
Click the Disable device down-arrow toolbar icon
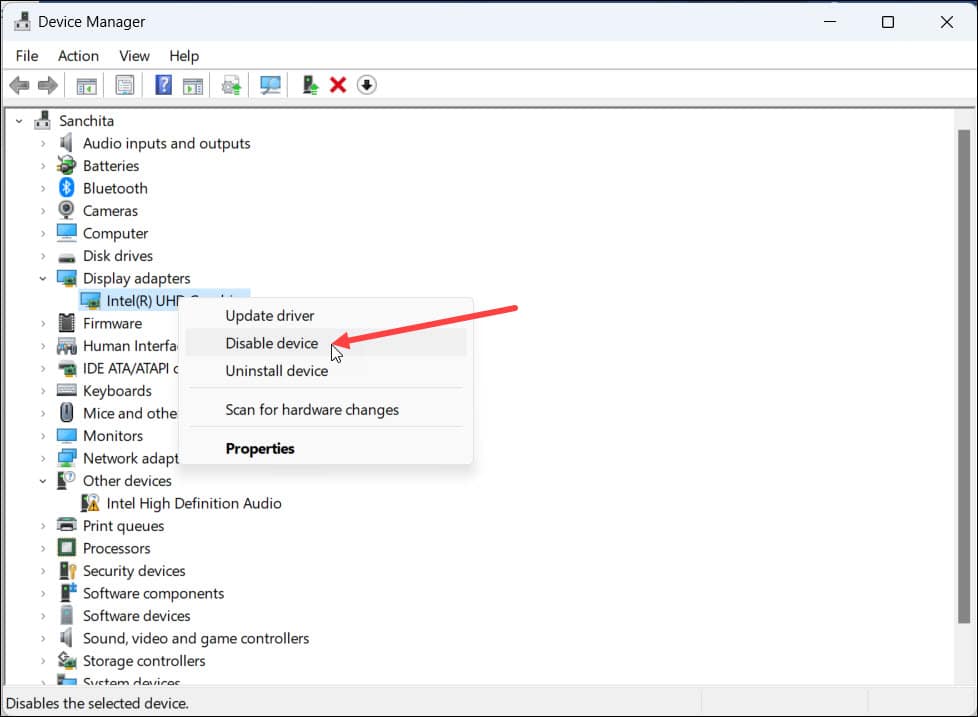366,85
